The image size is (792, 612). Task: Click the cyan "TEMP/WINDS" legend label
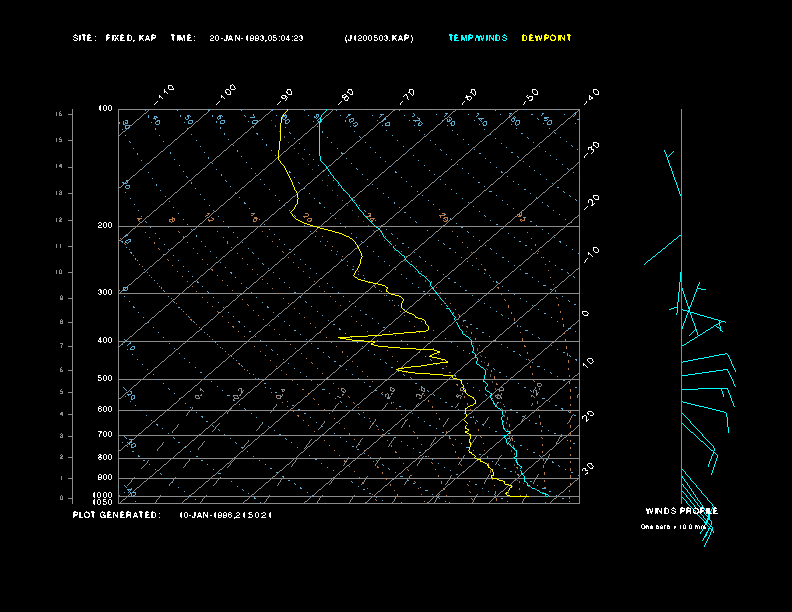pos(478,38)
